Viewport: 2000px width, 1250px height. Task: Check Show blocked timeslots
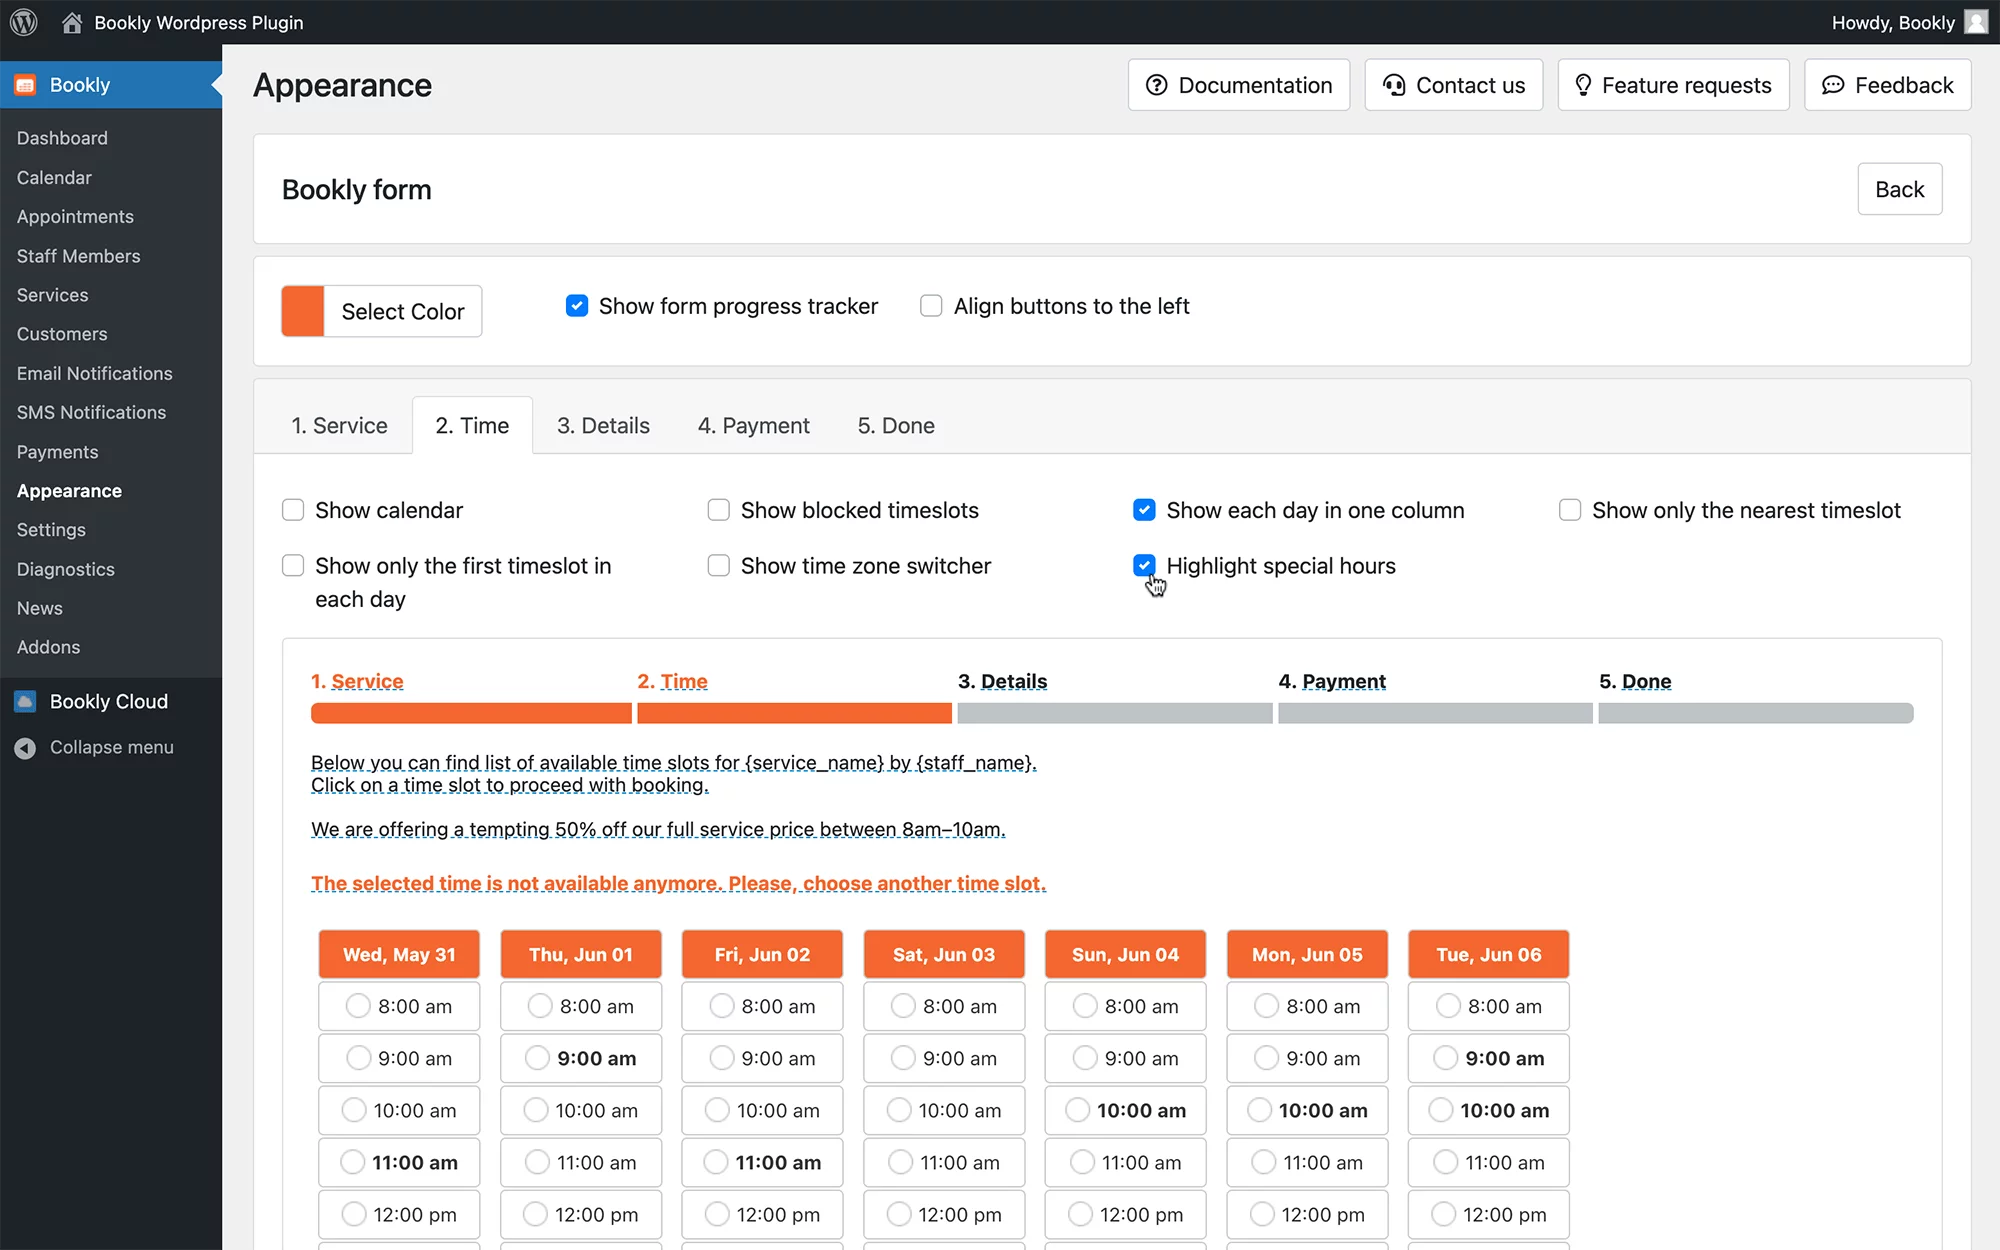[x=718, y=510]
